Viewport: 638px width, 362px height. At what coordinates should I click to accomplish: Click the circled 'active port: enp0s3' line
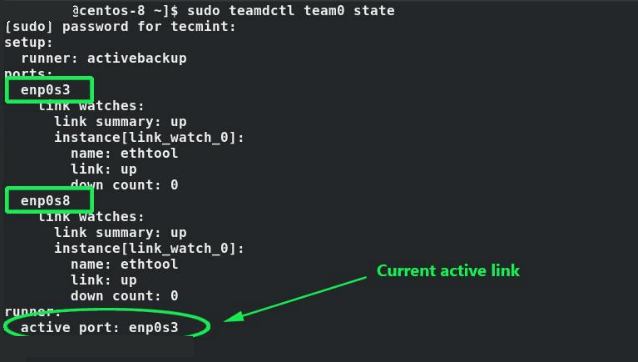pos(100,327)
